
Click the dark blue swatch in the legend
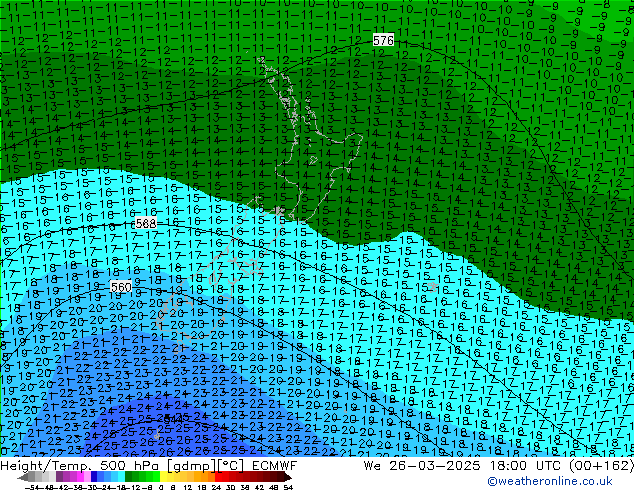[x=94, y=476]
